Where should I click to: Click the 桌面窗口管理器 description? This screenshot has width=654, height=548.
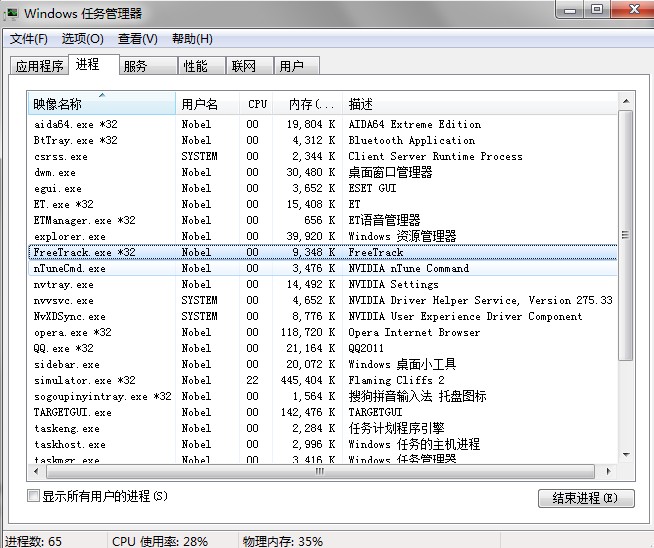click(x=390, y=172)
